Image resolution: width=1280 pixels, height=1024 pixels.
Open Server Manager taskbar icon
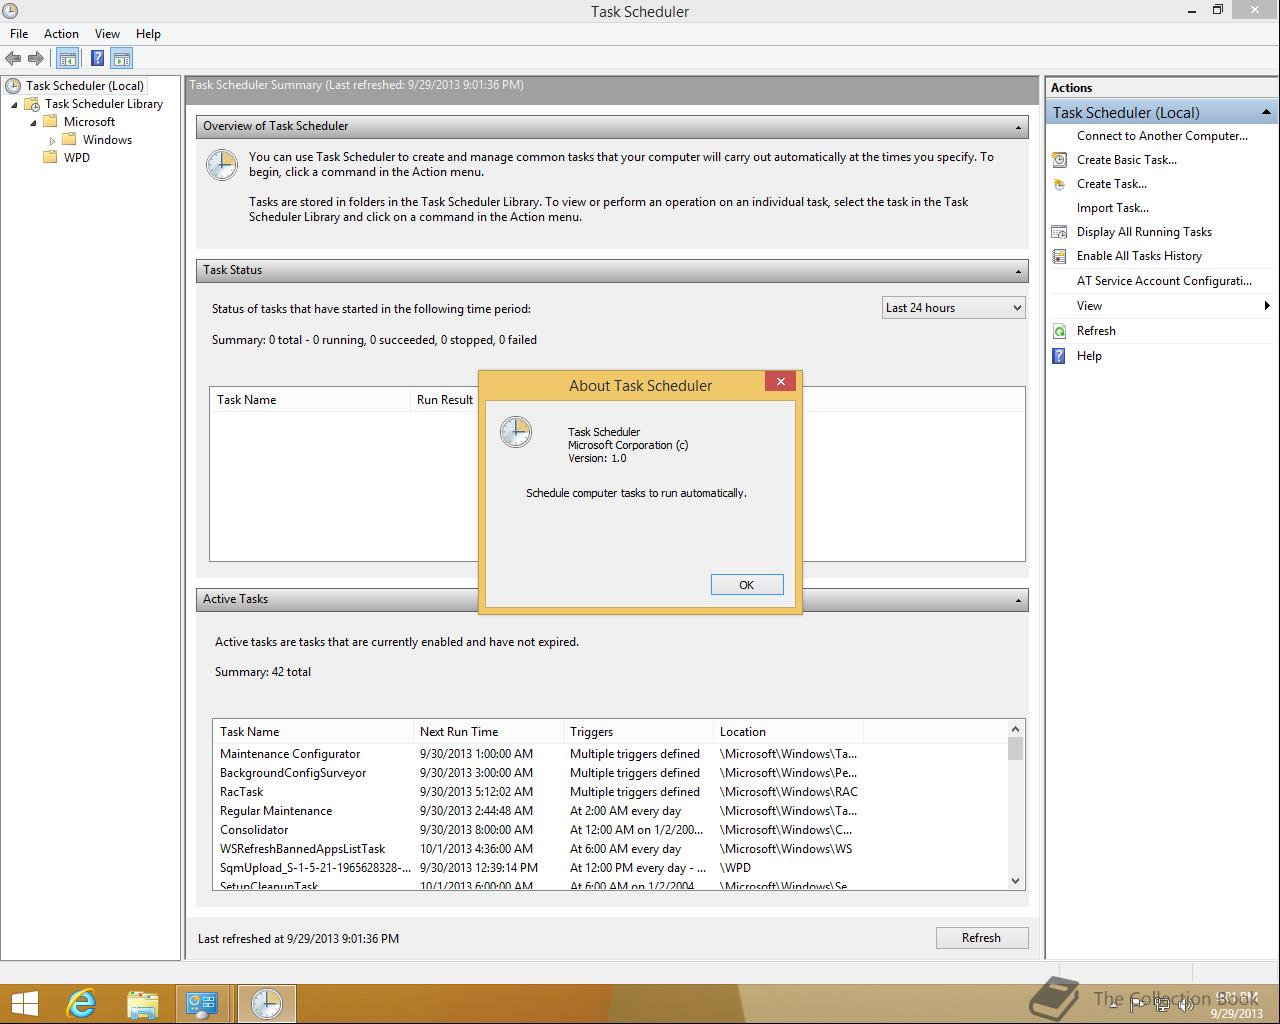pos(203,1004)
